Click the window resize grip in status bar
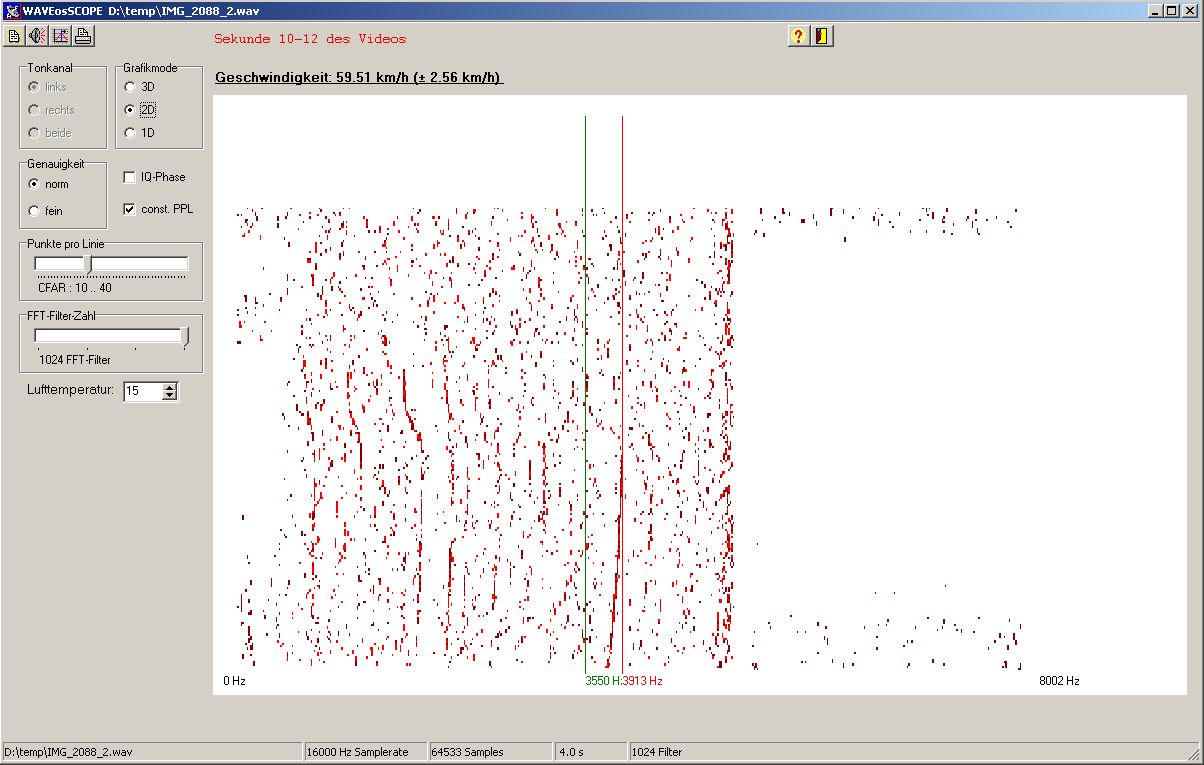 1194,754
